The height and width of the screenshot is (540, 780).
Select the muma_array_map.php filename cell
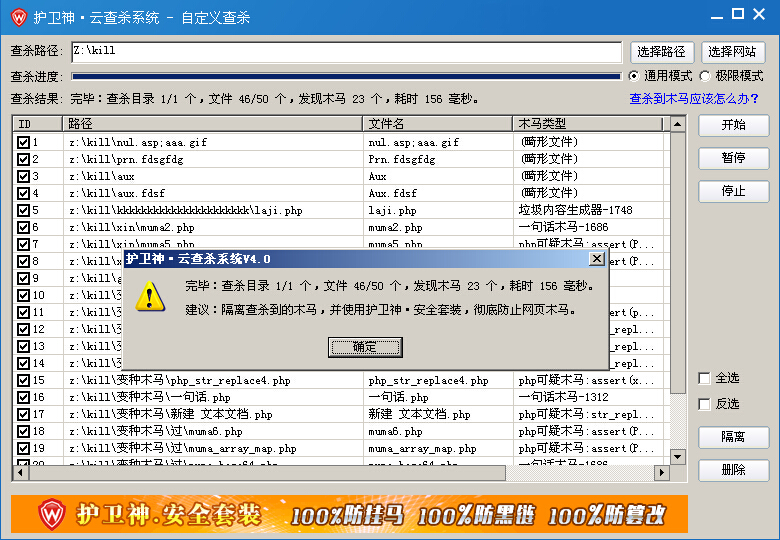(422, 449)
